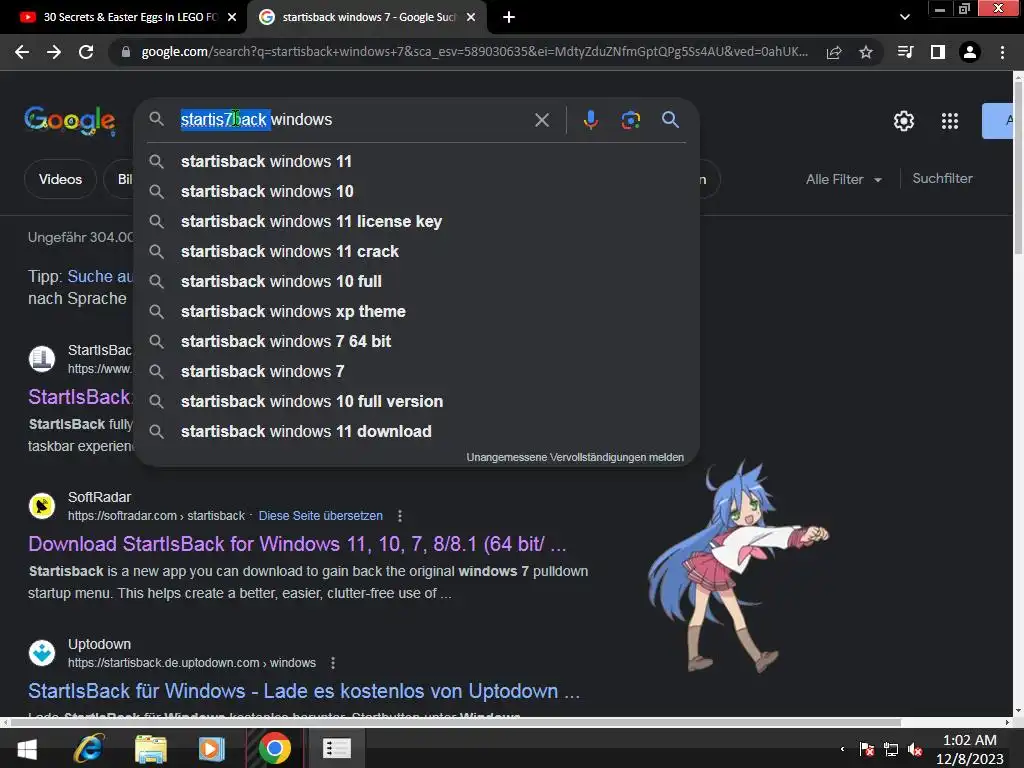Expand the tab search chevron

tap(904, 17)
